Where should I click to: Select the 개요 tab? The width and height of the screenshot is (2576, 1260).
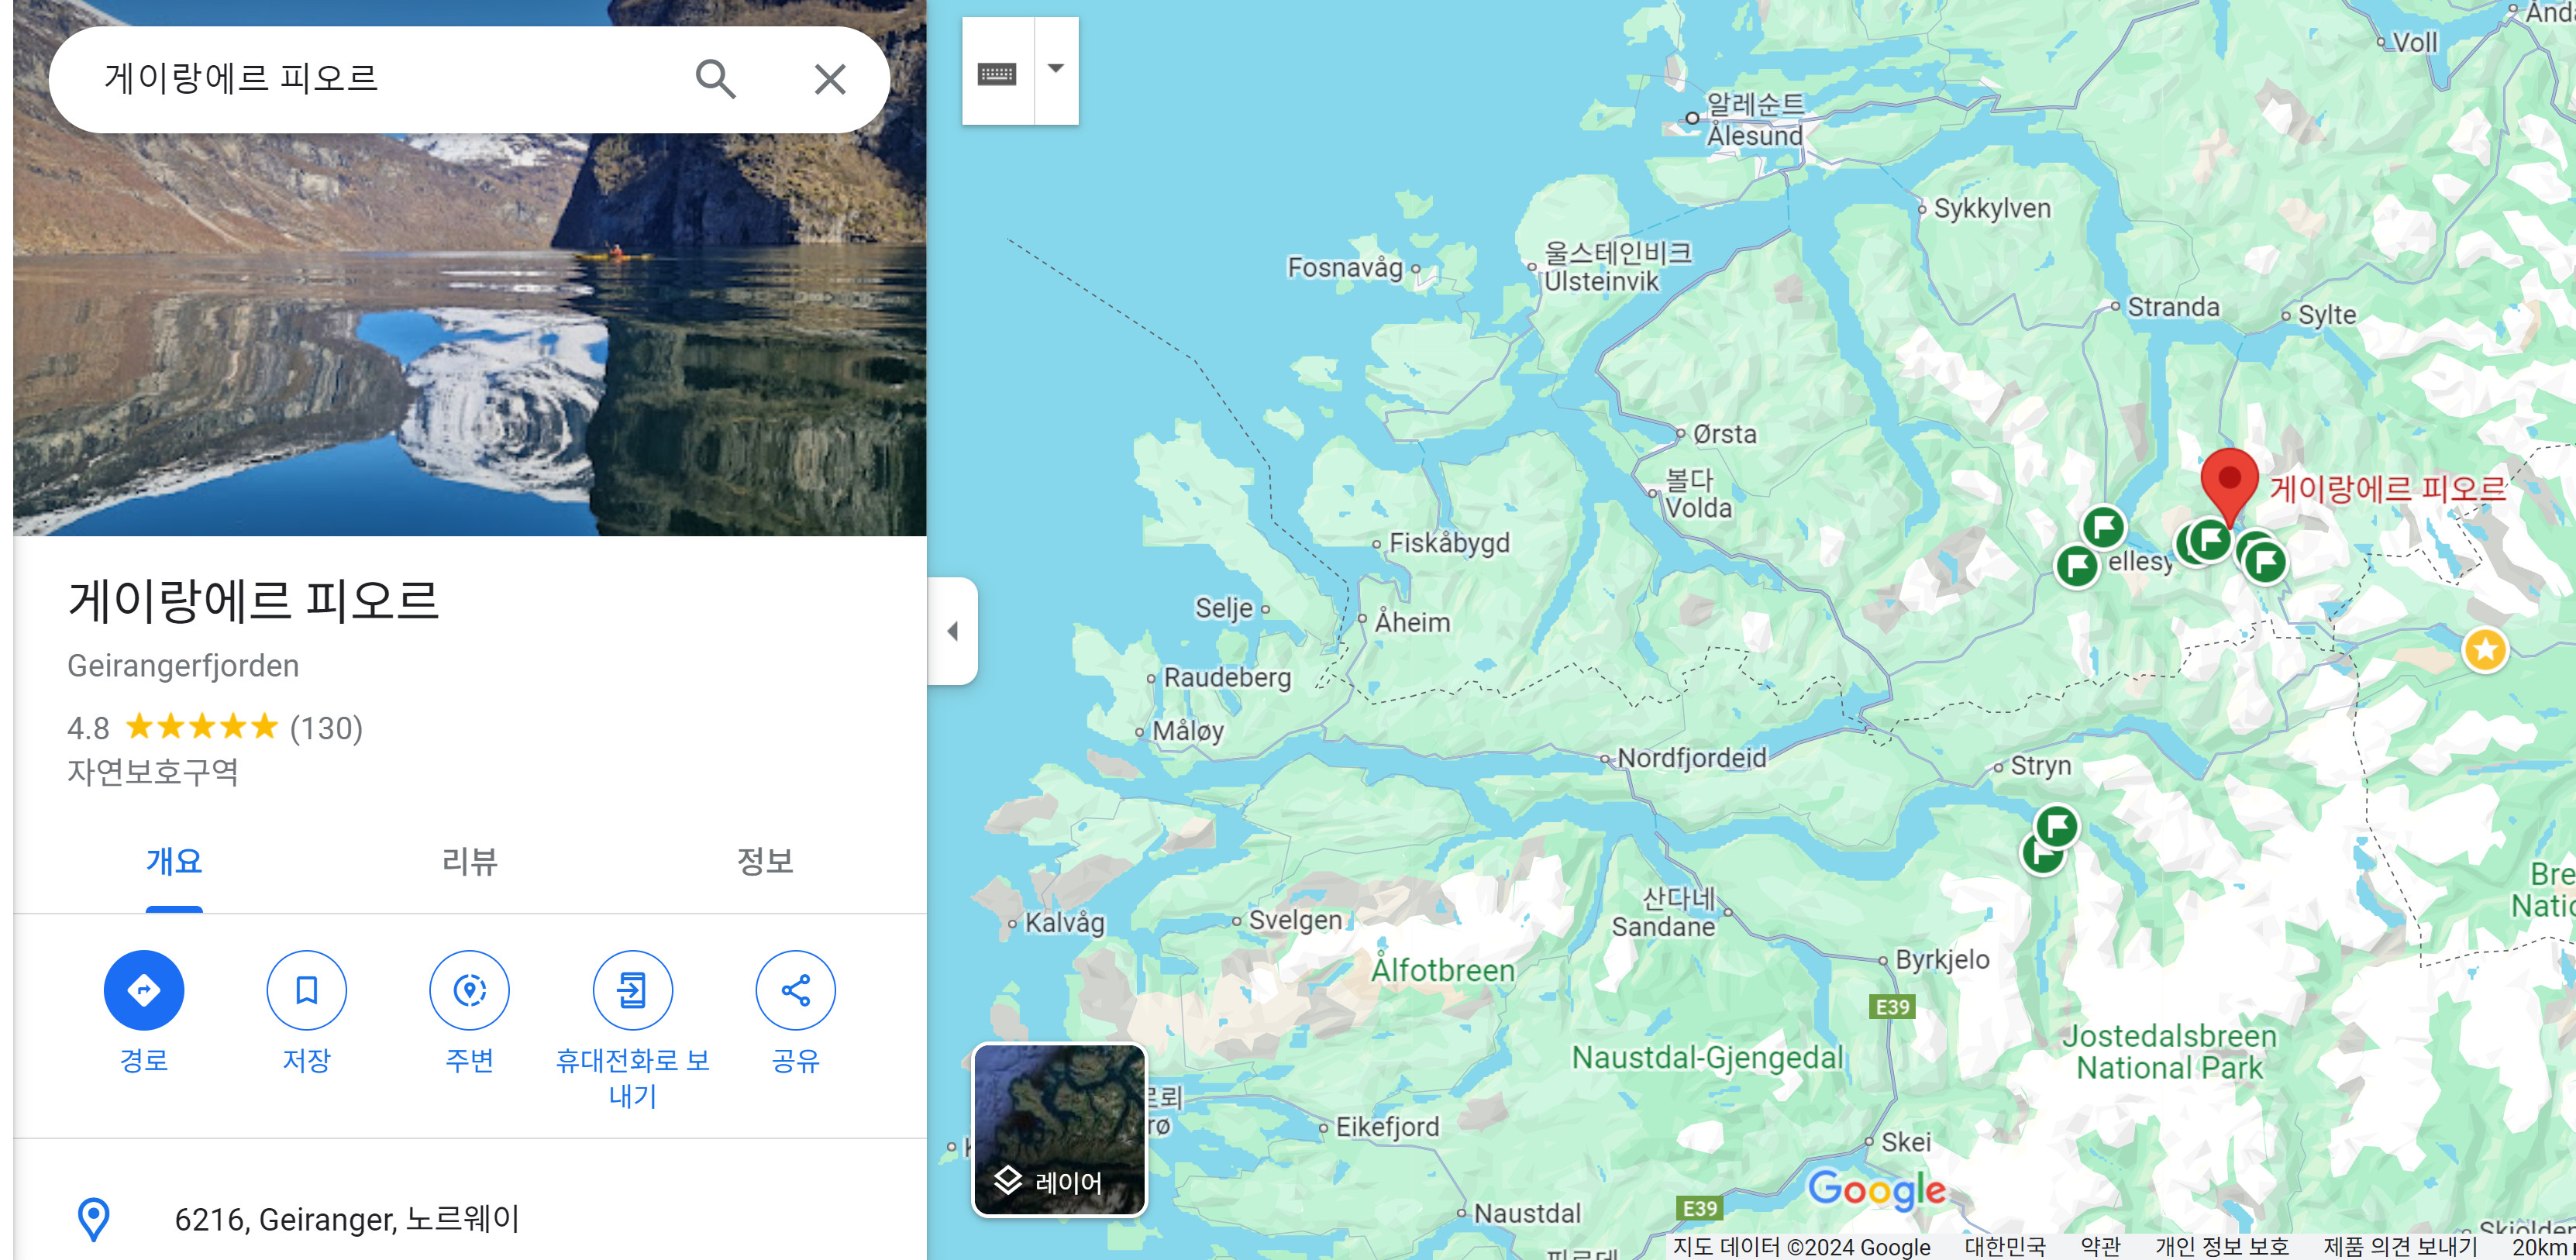[174, 861]
